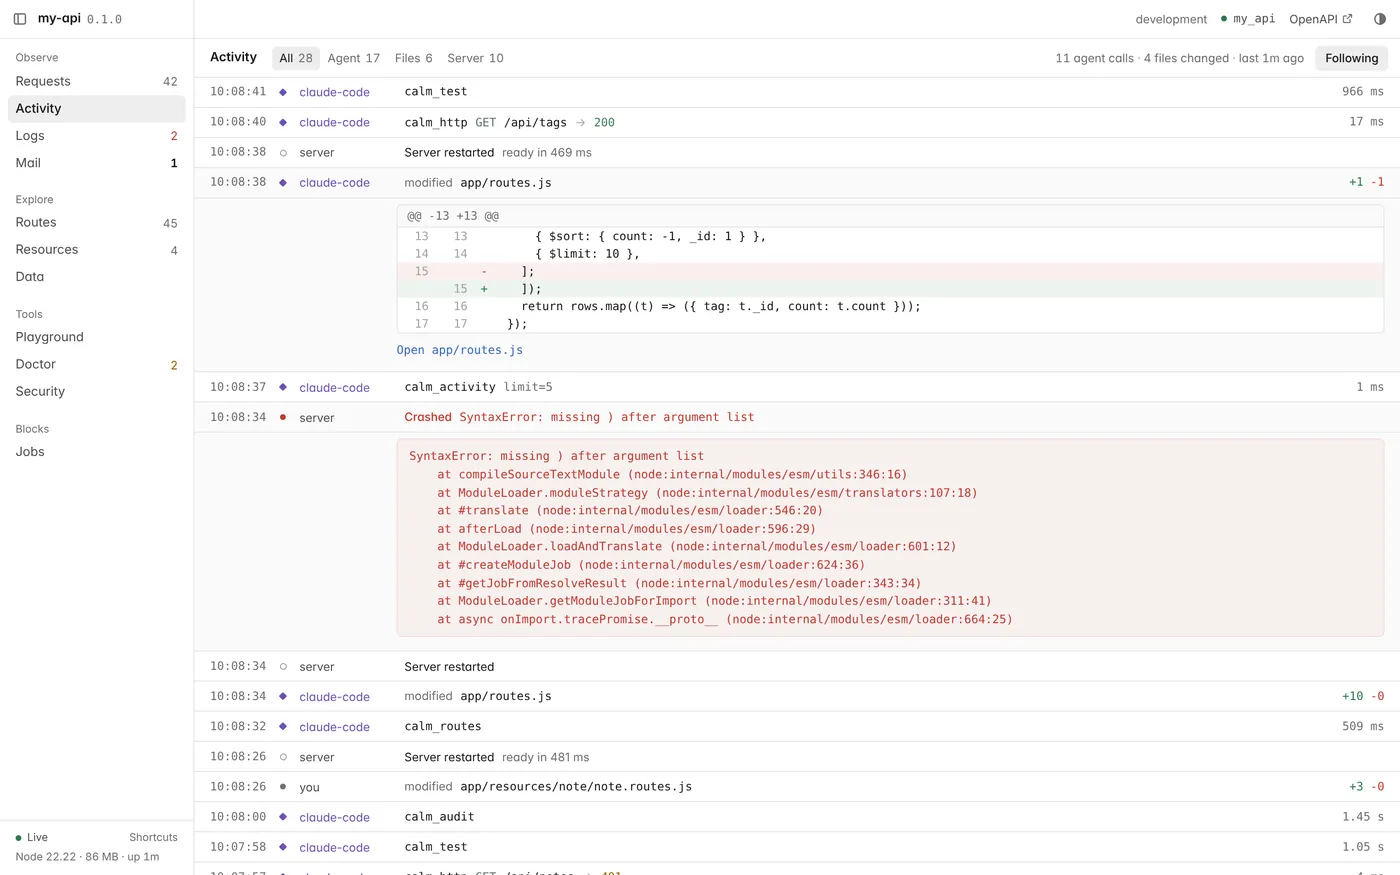Click the my_api database status indicator

pyautogui.click(x=1248, y=19)
